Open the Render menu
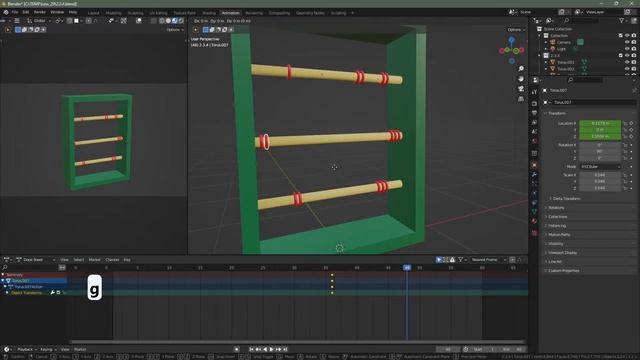Screen dimensions: 640x360 click(40, 12)
